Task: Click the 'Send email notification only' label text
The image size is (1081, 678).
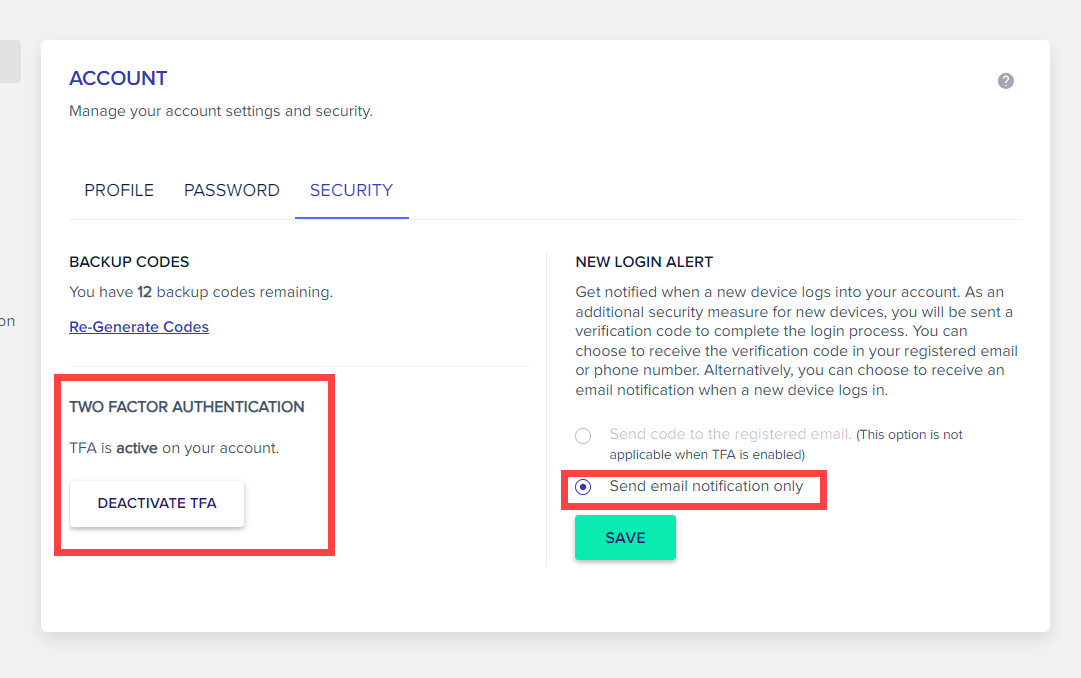Action: point(706,486)
